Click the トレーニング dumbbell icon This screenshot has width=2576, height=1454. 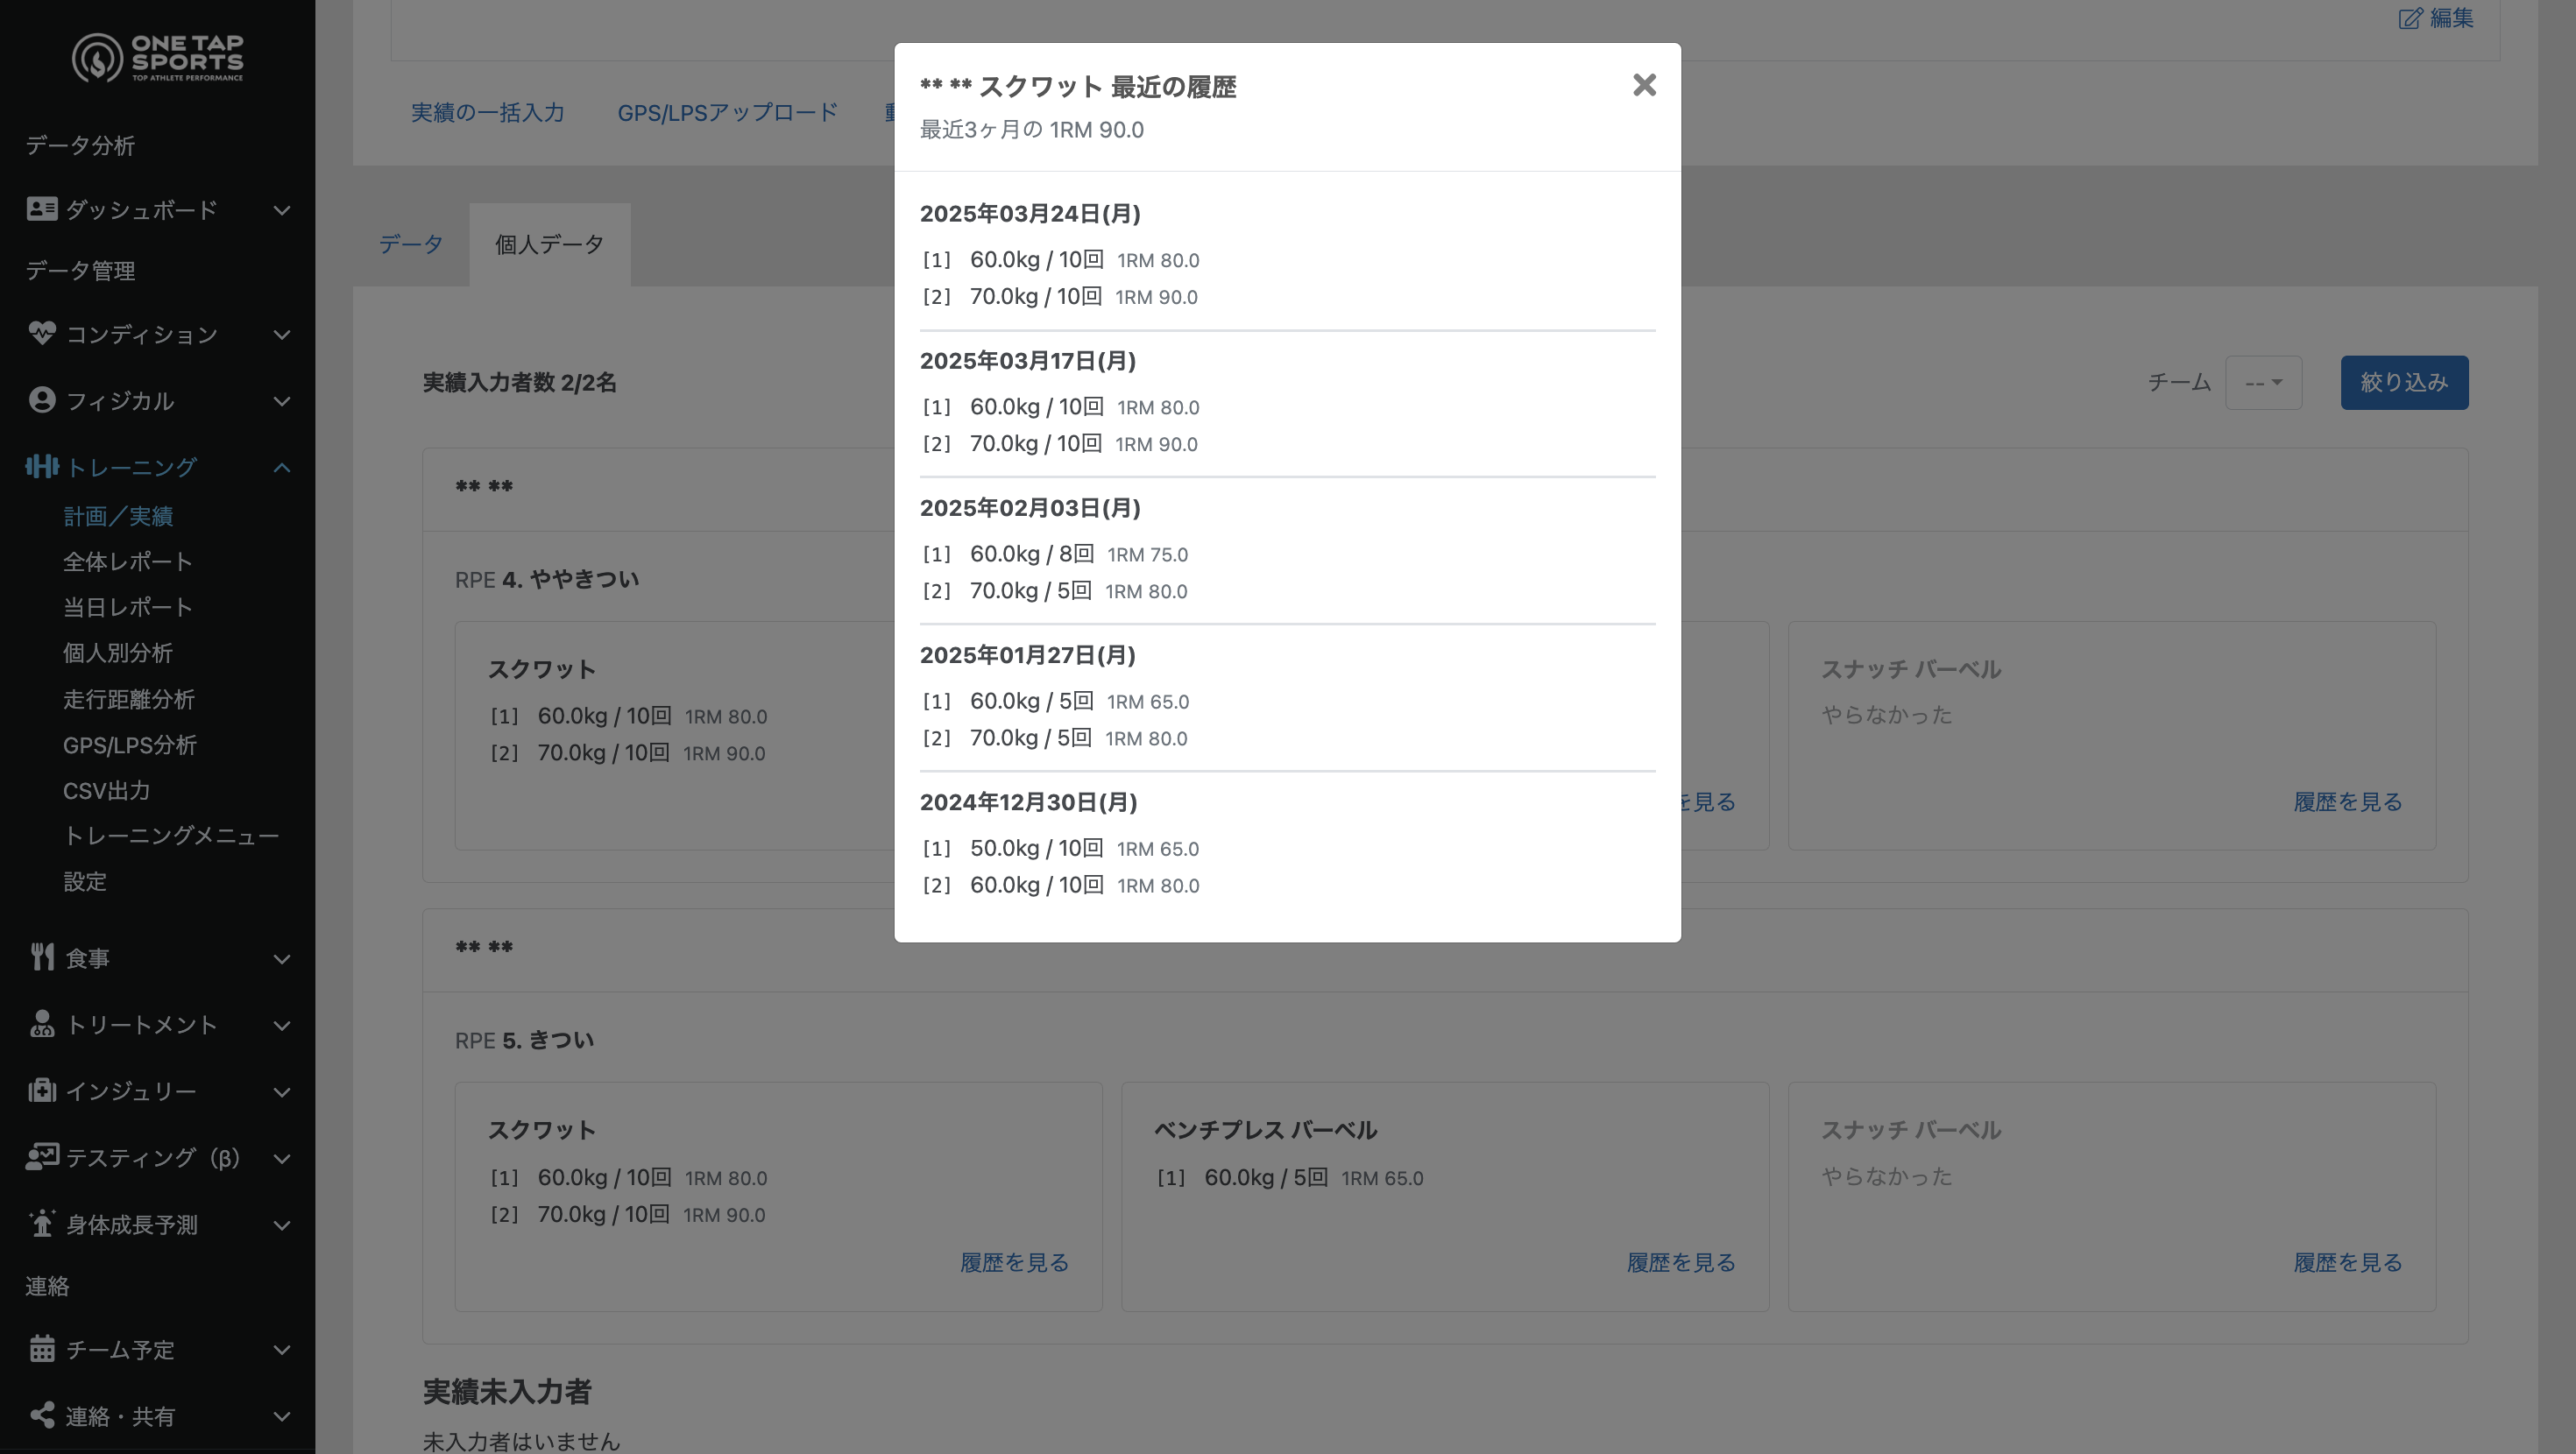pyautogui.click(x=41, y=466)
